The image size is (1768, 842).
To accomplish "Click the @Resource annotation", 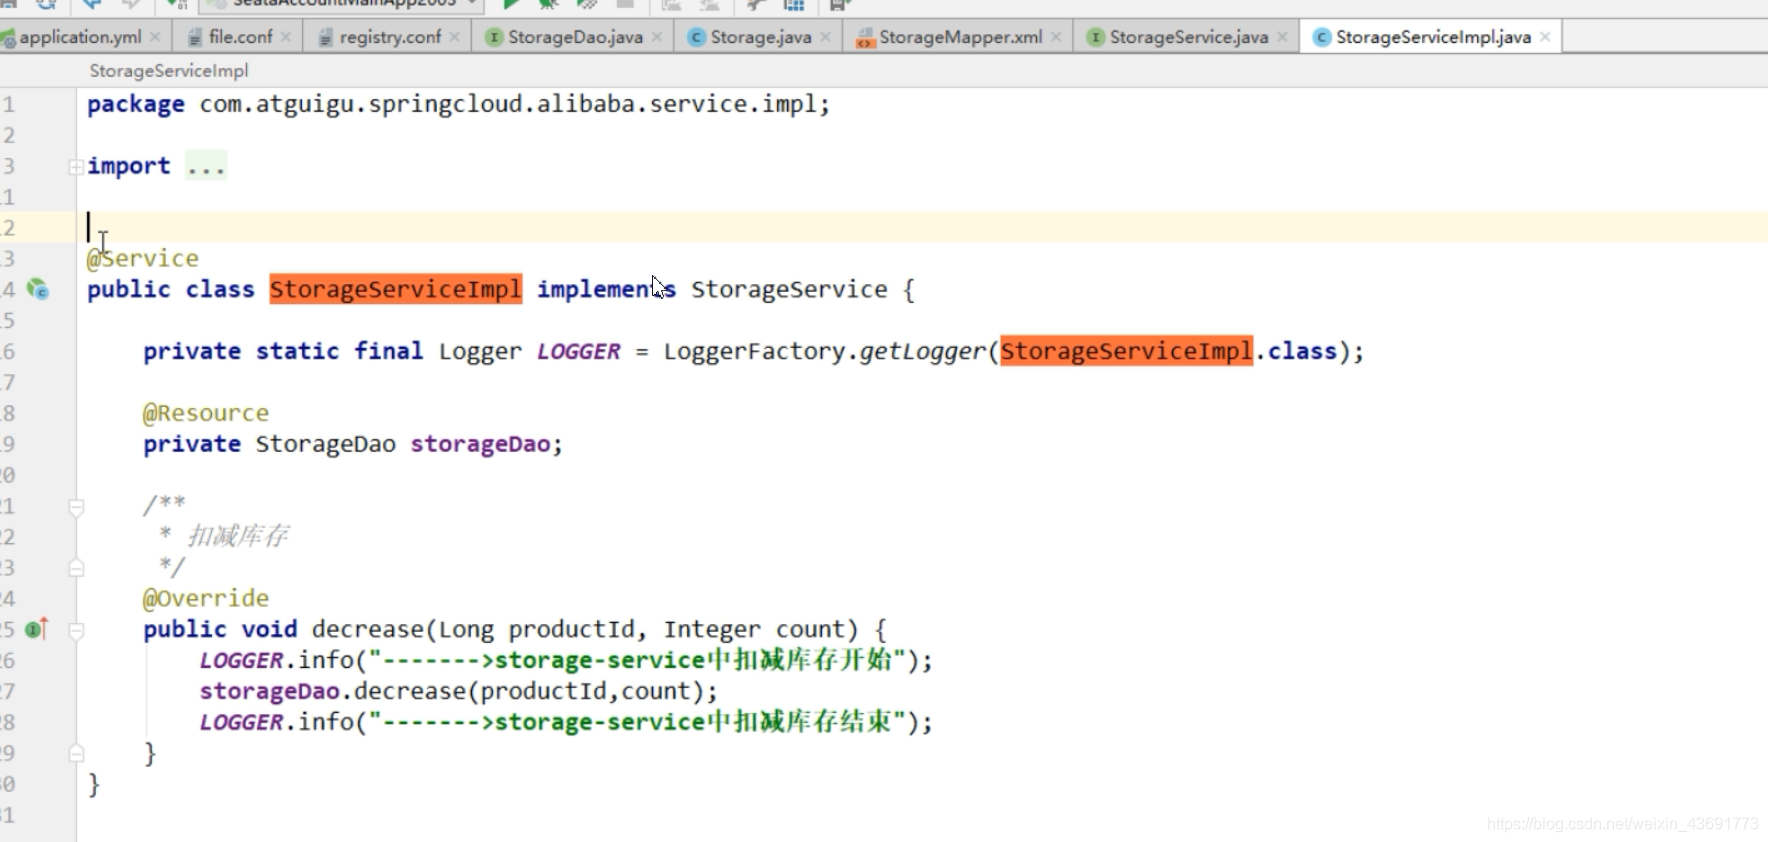I will (206, 413).
